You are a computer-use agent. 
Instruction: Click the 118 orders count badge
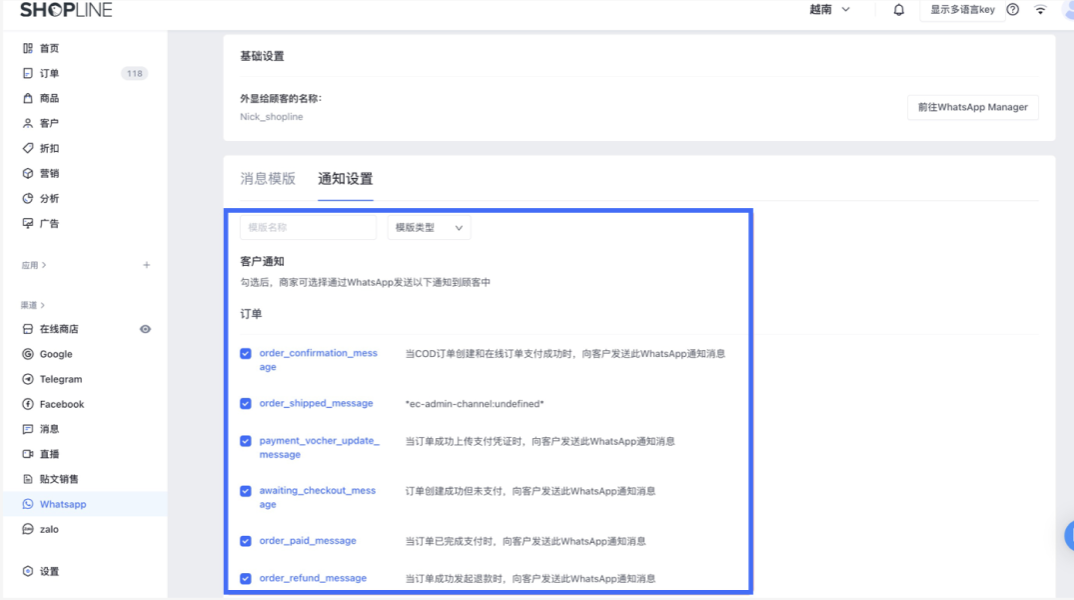pos(134,73)
